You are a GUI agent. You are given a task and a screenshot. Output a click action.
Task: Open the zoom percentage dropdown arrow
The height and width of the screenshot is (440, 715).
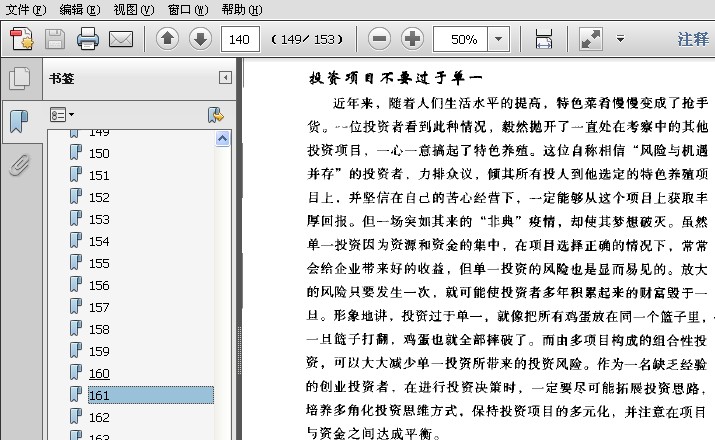pos(498,39)
